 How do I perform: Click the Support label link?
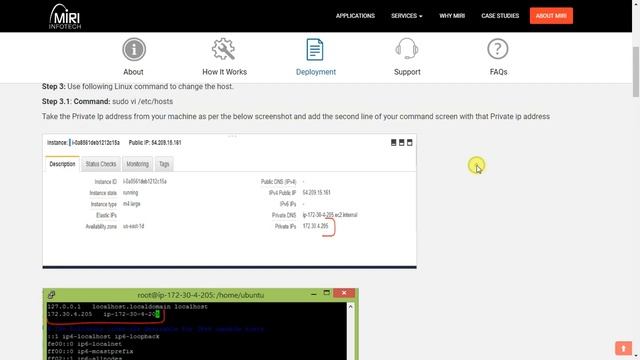click(x=407, y=72)
